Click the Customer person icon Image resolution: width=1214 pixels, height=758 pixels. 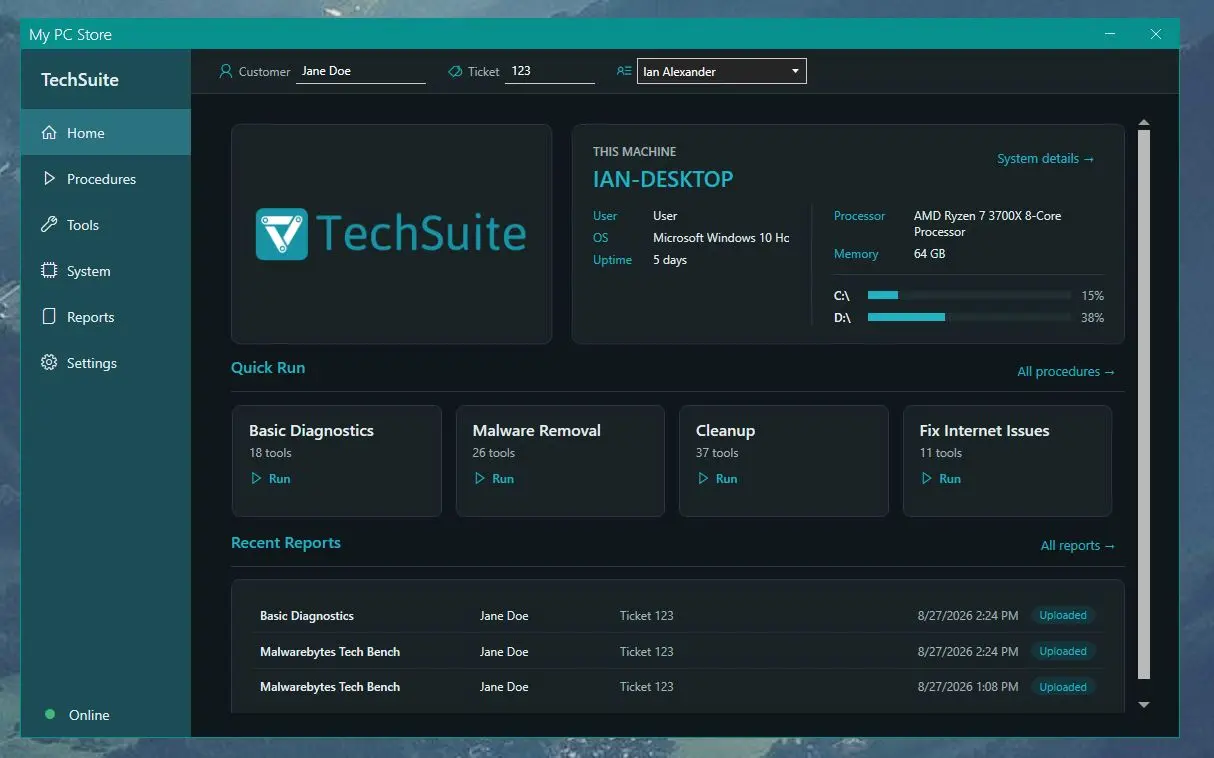(226, 71)
